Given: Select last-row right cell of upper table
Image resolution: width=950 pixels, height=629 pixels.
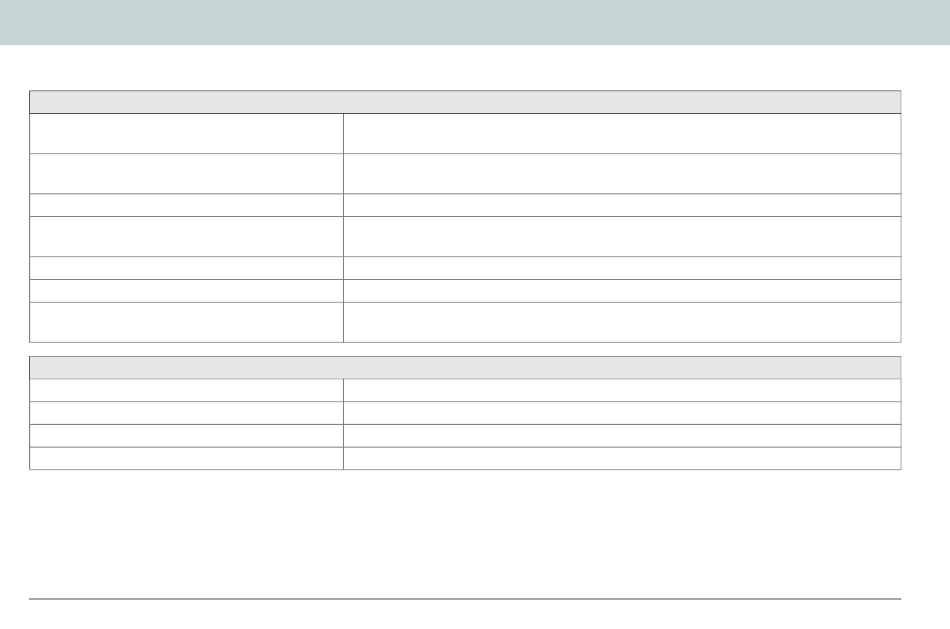Looking at the screenshot, I should (x=622, y=322).
